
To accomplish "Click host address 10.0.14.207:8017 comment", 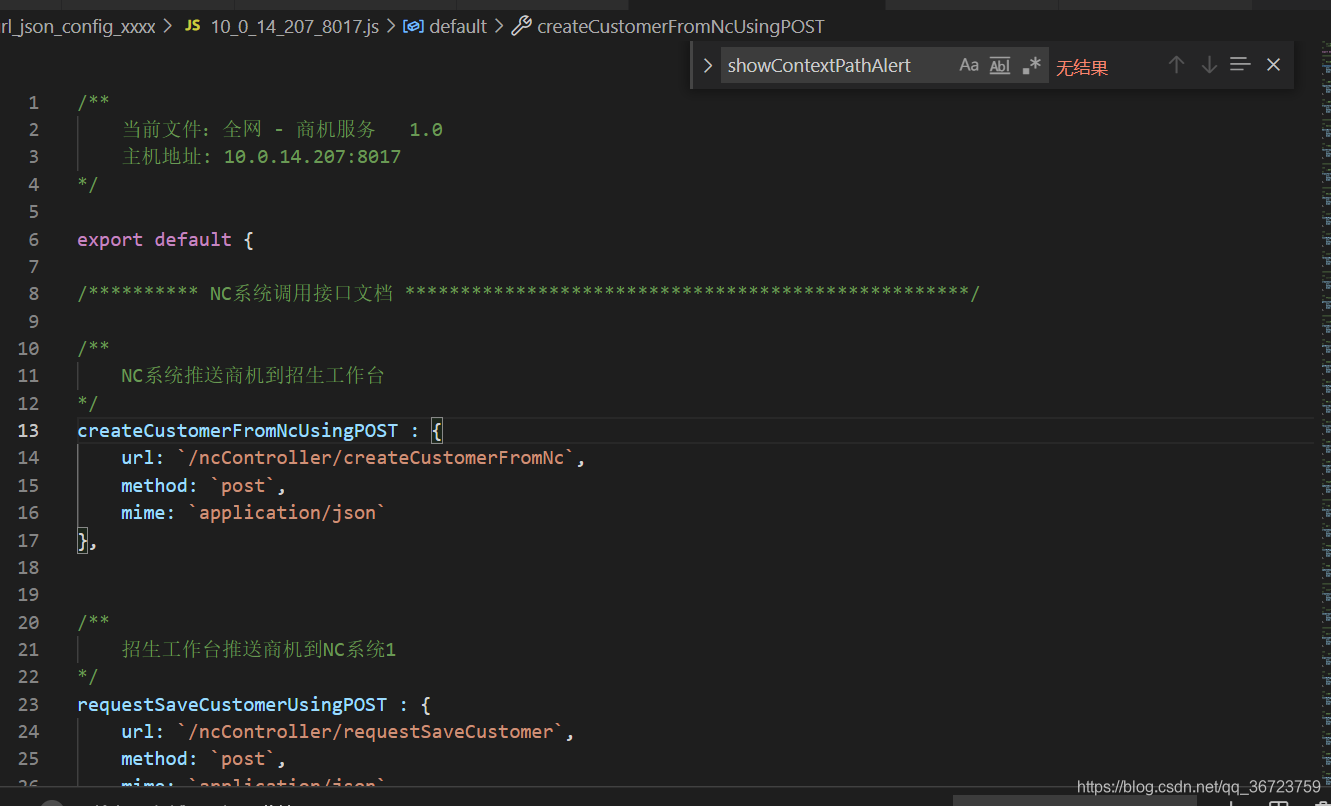I will tap(261, 156).
